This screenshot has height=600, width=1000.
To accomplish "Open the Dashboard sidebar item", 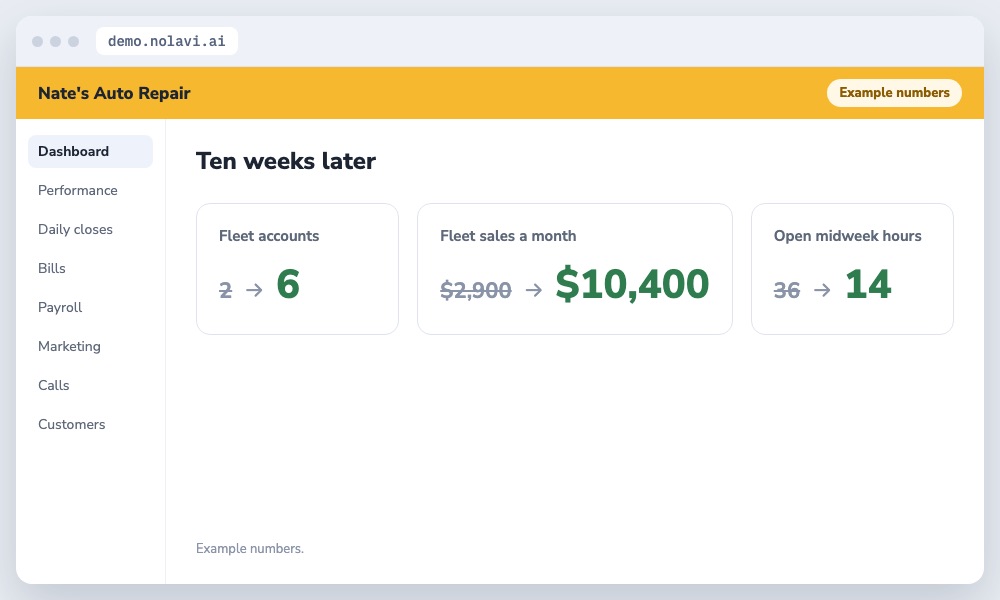I will coord(90,151).
